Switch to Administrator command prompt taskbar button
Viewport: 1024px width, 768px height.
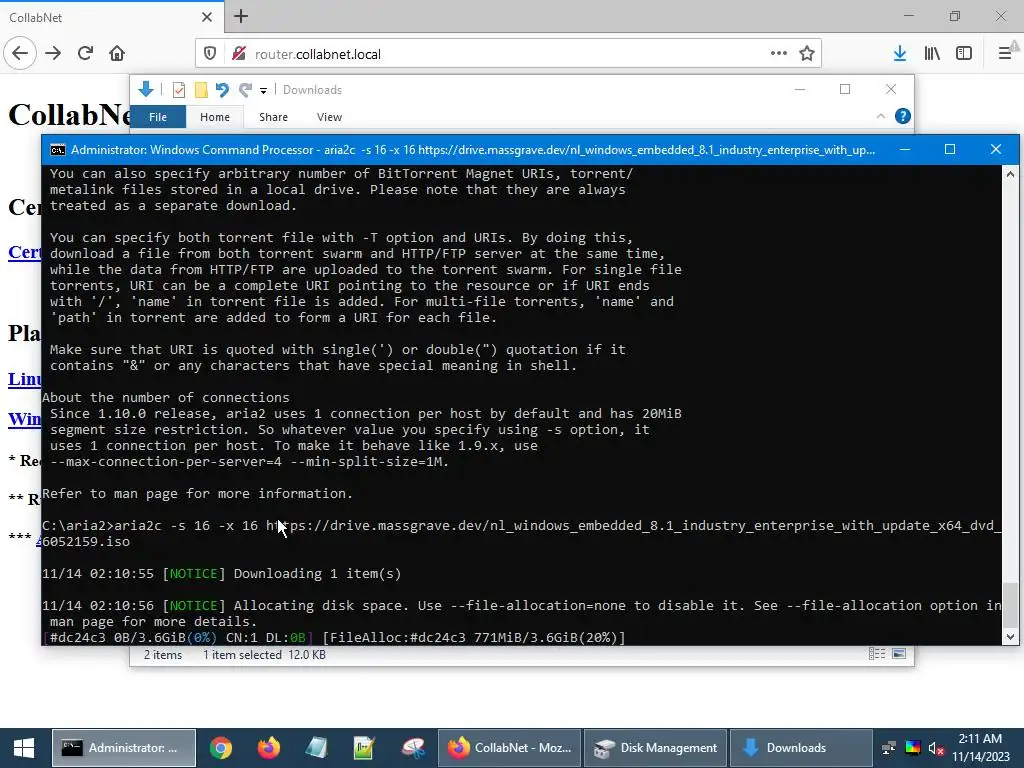click(123, 748)
